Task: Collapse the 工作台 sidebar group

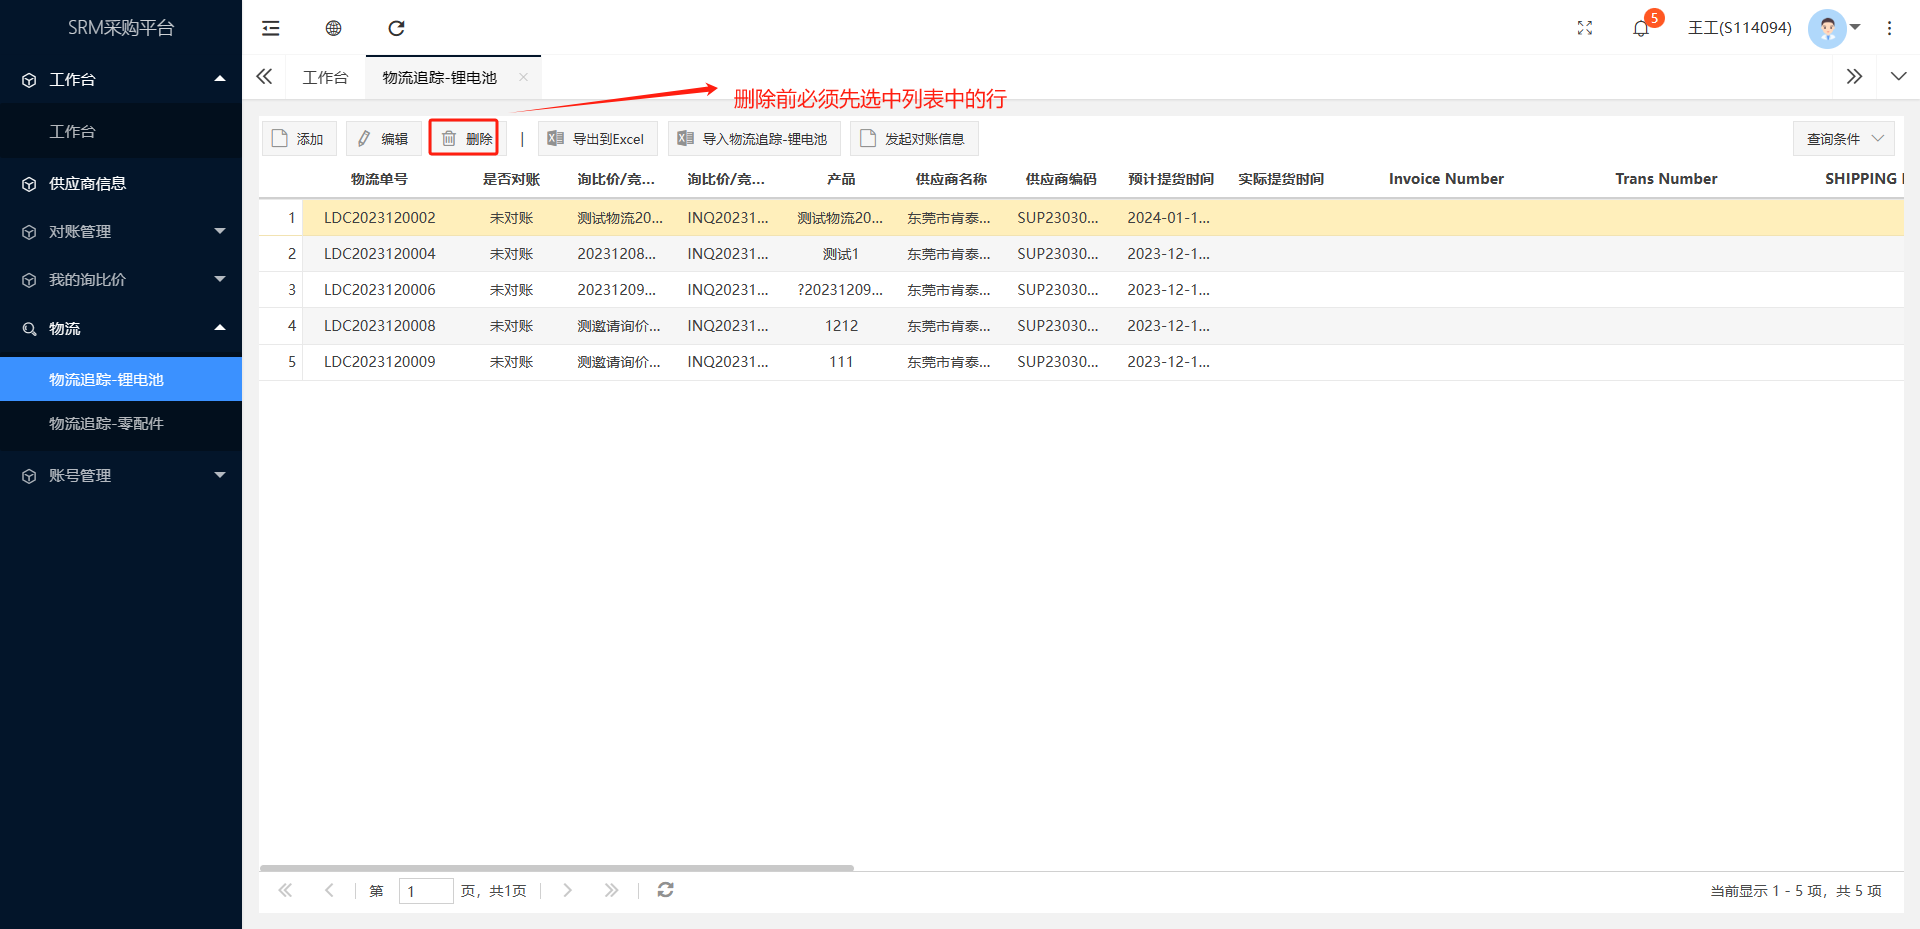Action: tap(121, 79)
